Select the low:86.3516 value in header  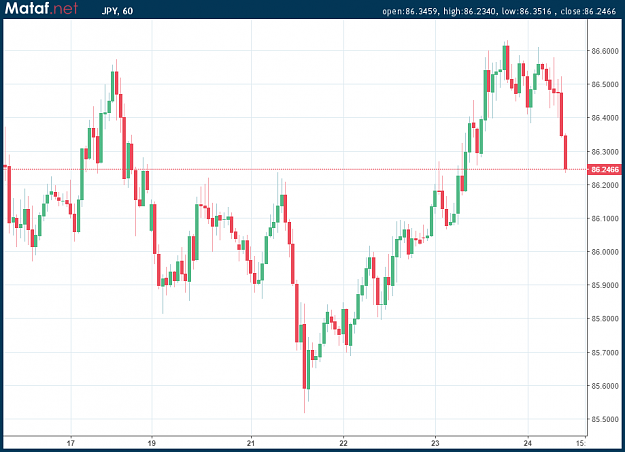pyautogui.click(x=526, y=11)
